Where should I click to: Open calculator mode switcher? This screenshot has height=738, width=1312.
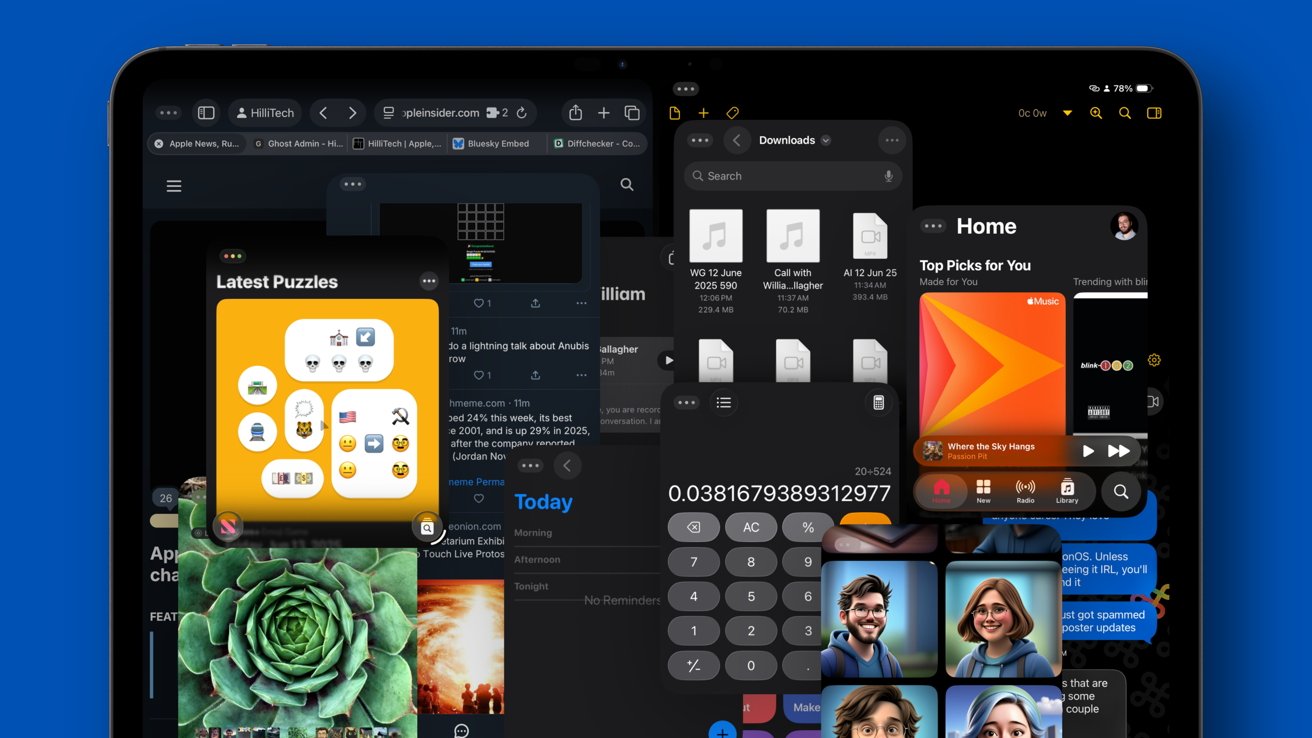(x=878, y=402)
